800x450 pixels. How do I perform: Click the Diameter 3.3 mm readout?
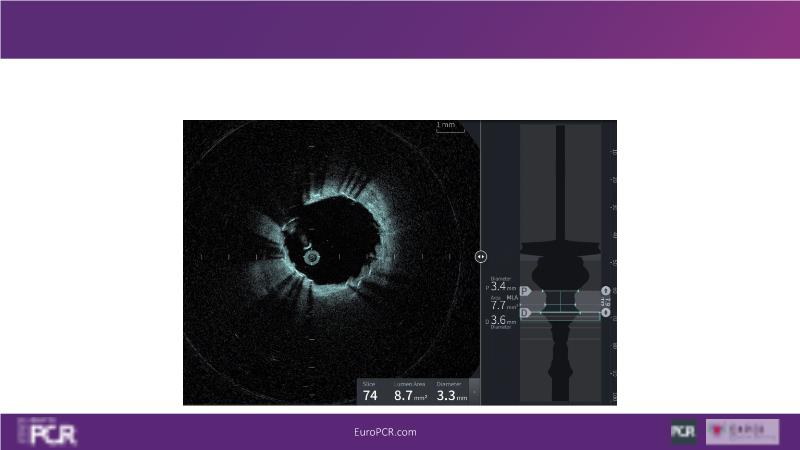pos(452,395)
